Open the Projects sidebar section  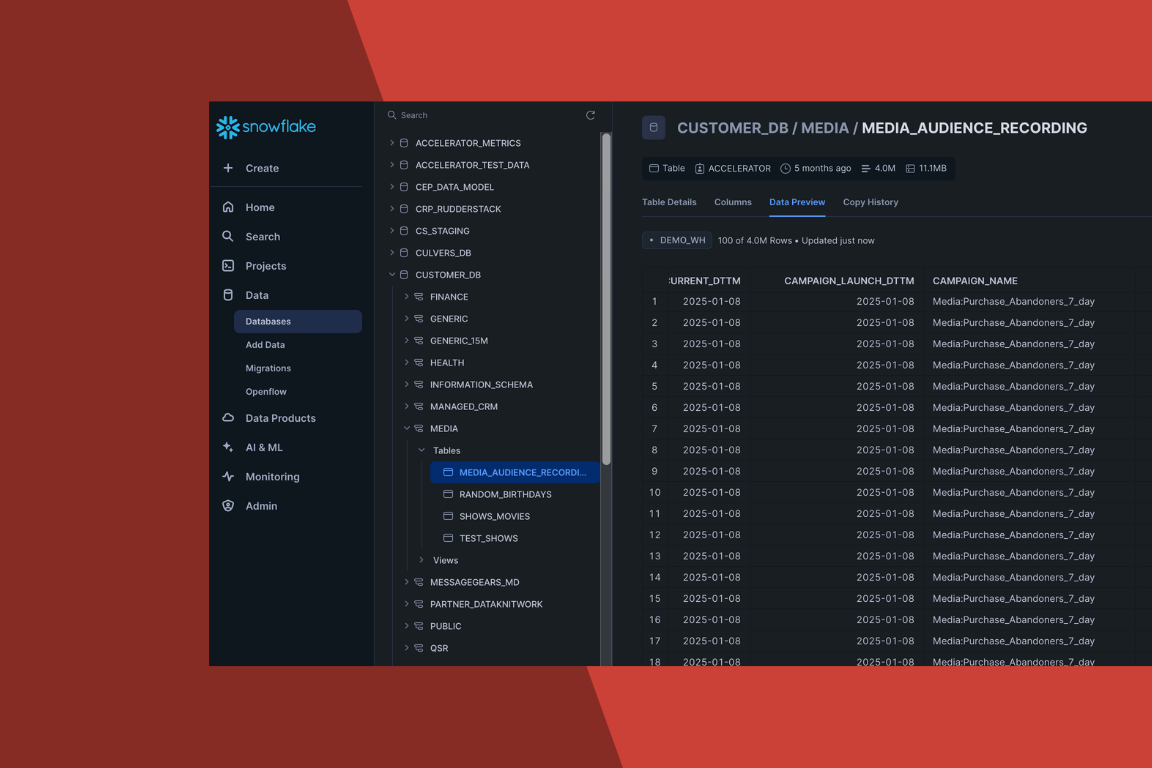click(265, 266)
